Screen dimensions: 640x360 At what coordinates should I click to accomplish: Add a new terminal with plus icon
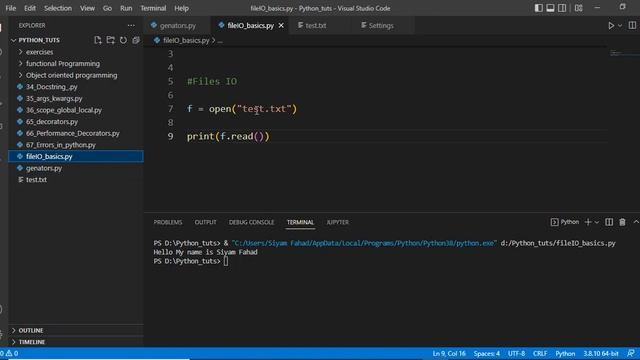tap(588, 222)
